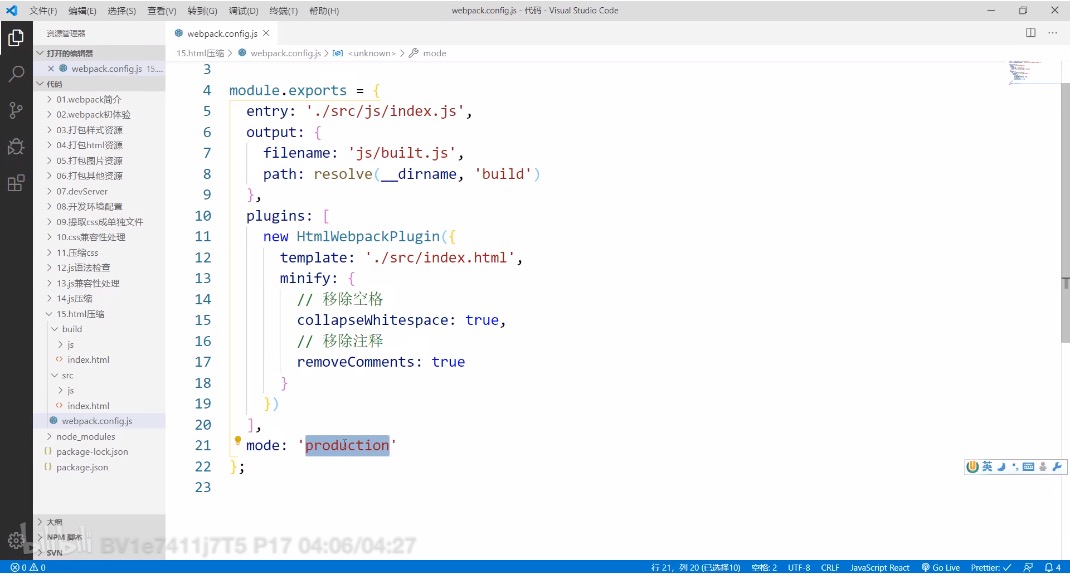Split the editor to the right
Screen dimensions: 1070x574
1030,33
